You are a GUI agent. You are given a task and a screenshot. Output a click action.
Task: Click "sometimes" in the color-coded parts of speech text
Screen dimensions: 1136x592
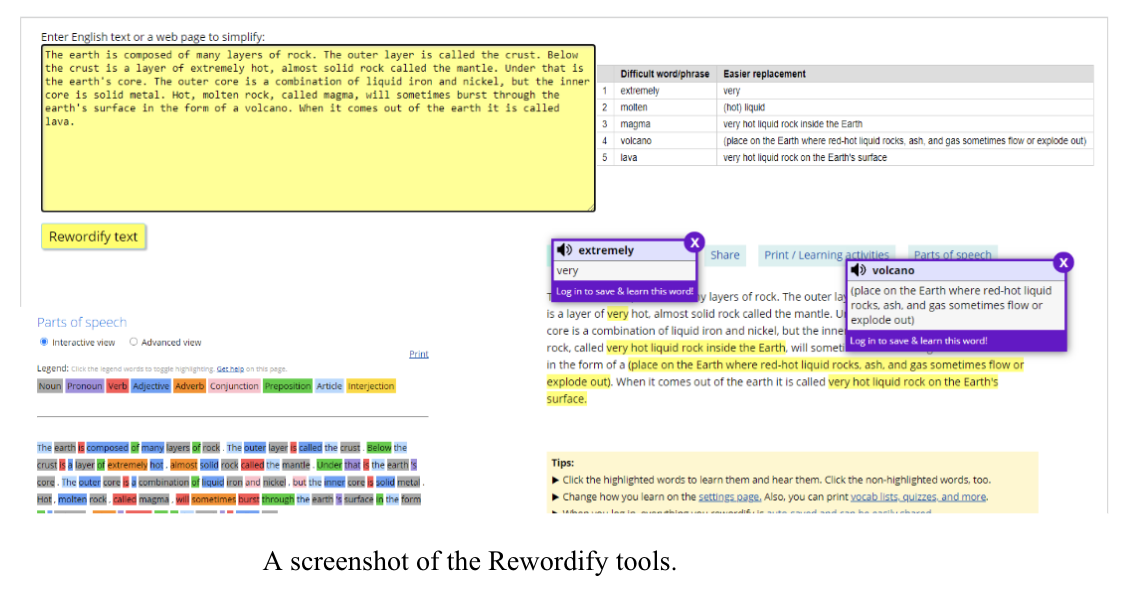point(214,500)
